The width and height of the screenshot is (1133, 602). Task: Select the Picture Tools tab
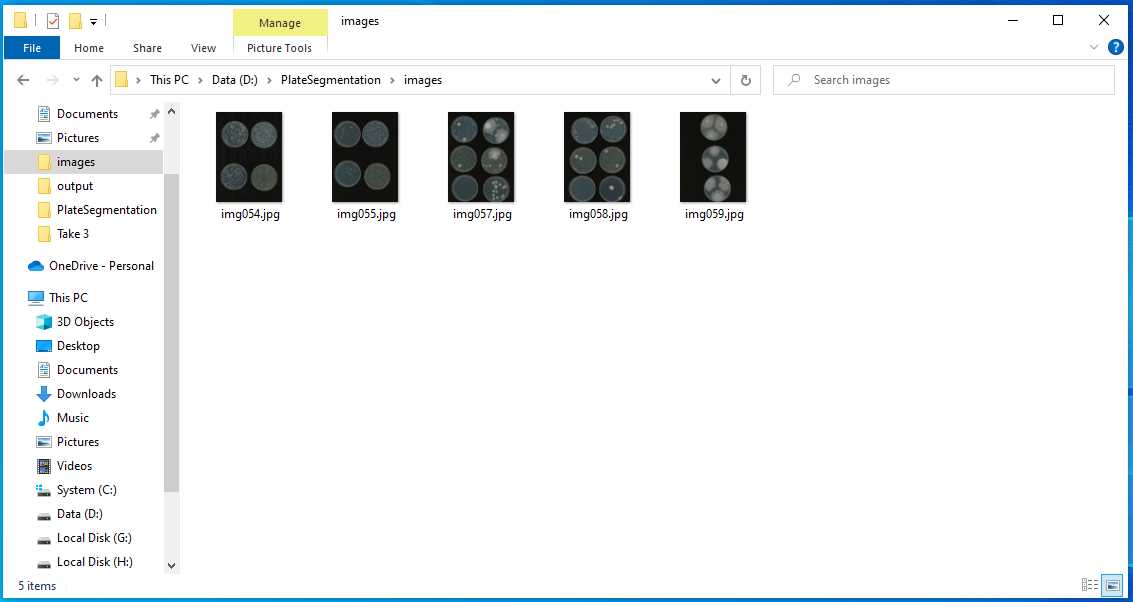(x=280, y=48)
